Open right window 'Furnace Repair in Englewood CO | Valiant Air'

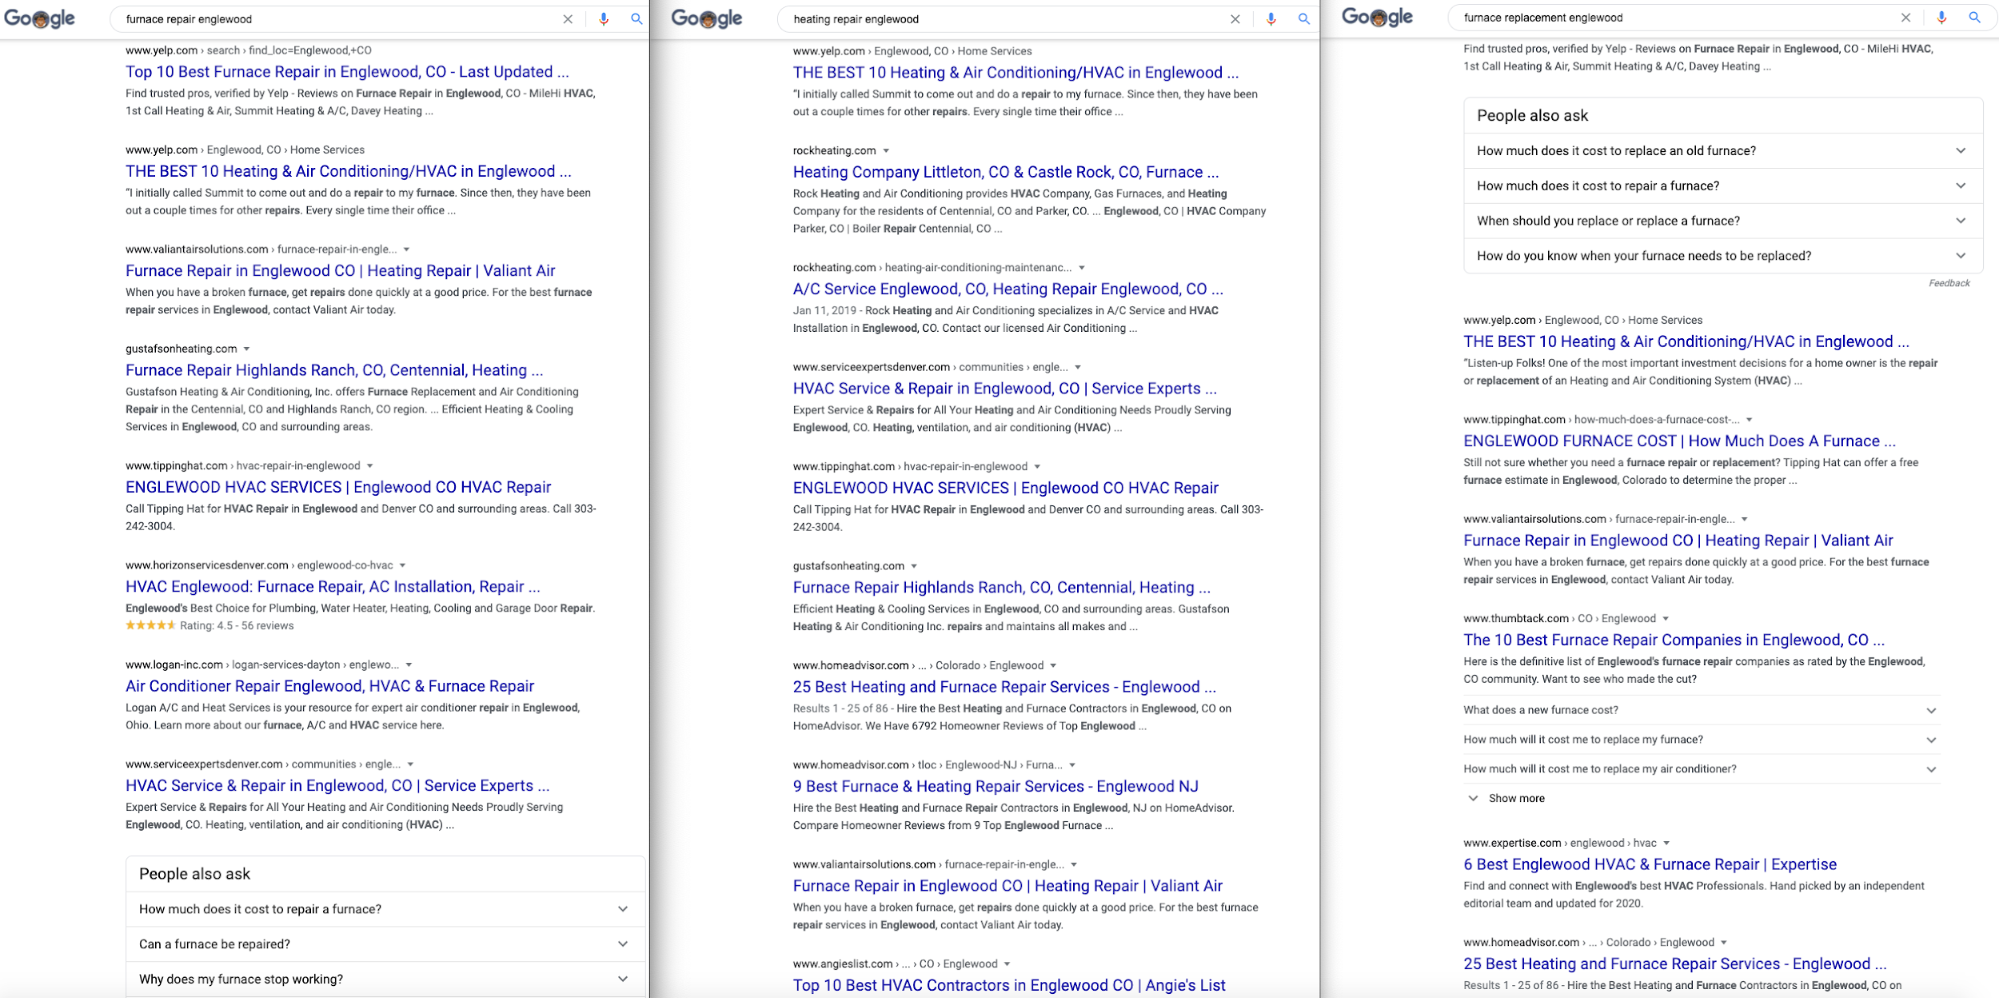click(x=1678, y=540)
